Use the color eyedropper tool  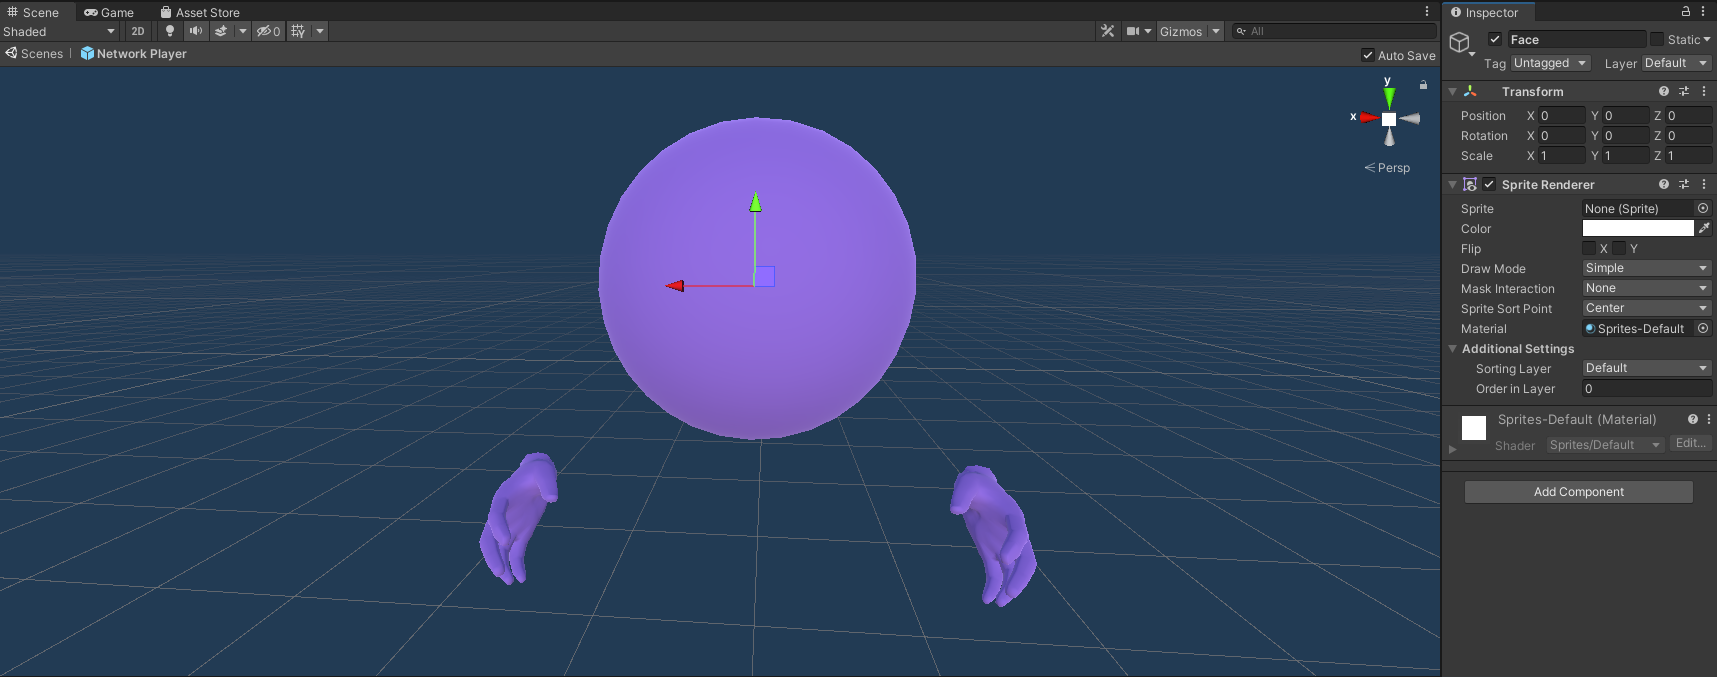tap(1704, 228)
